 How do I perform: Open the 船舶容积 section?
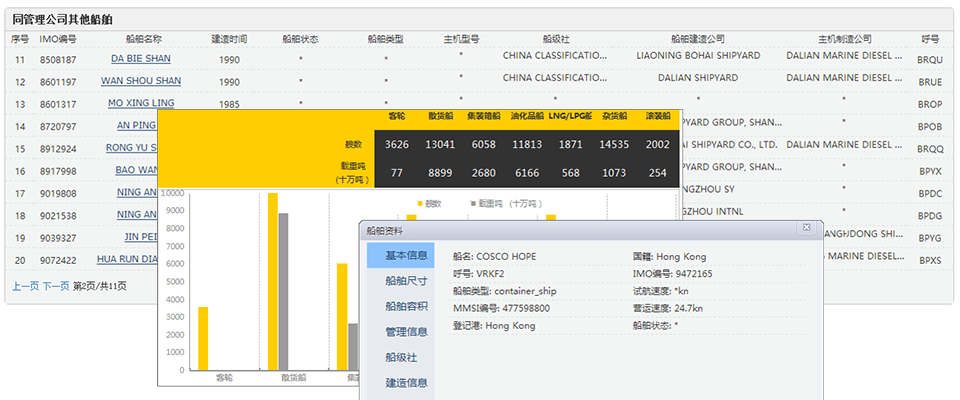point(406,306)
